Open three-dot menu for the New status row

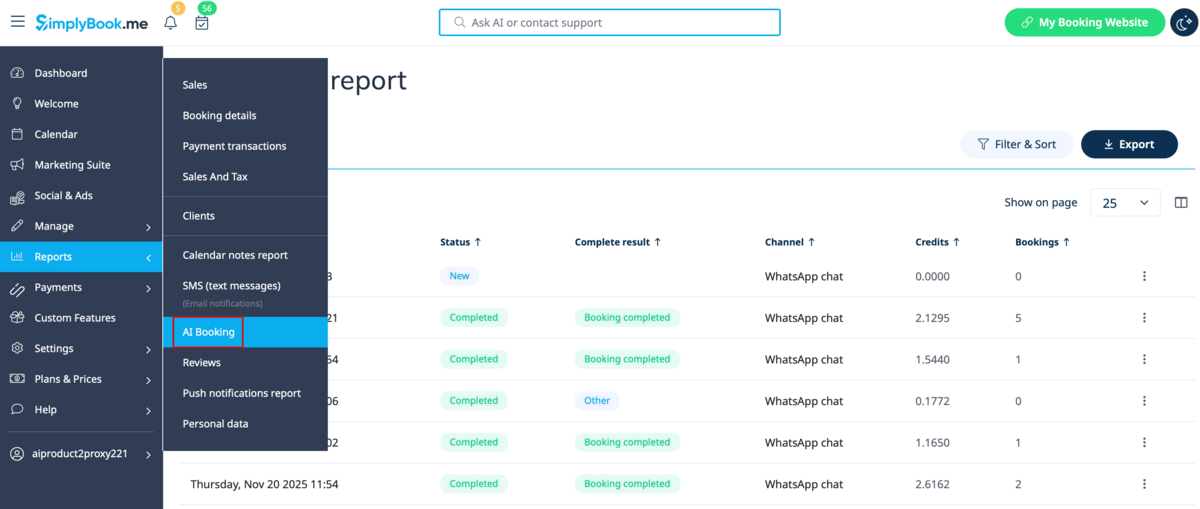[x=1144, y=276]
